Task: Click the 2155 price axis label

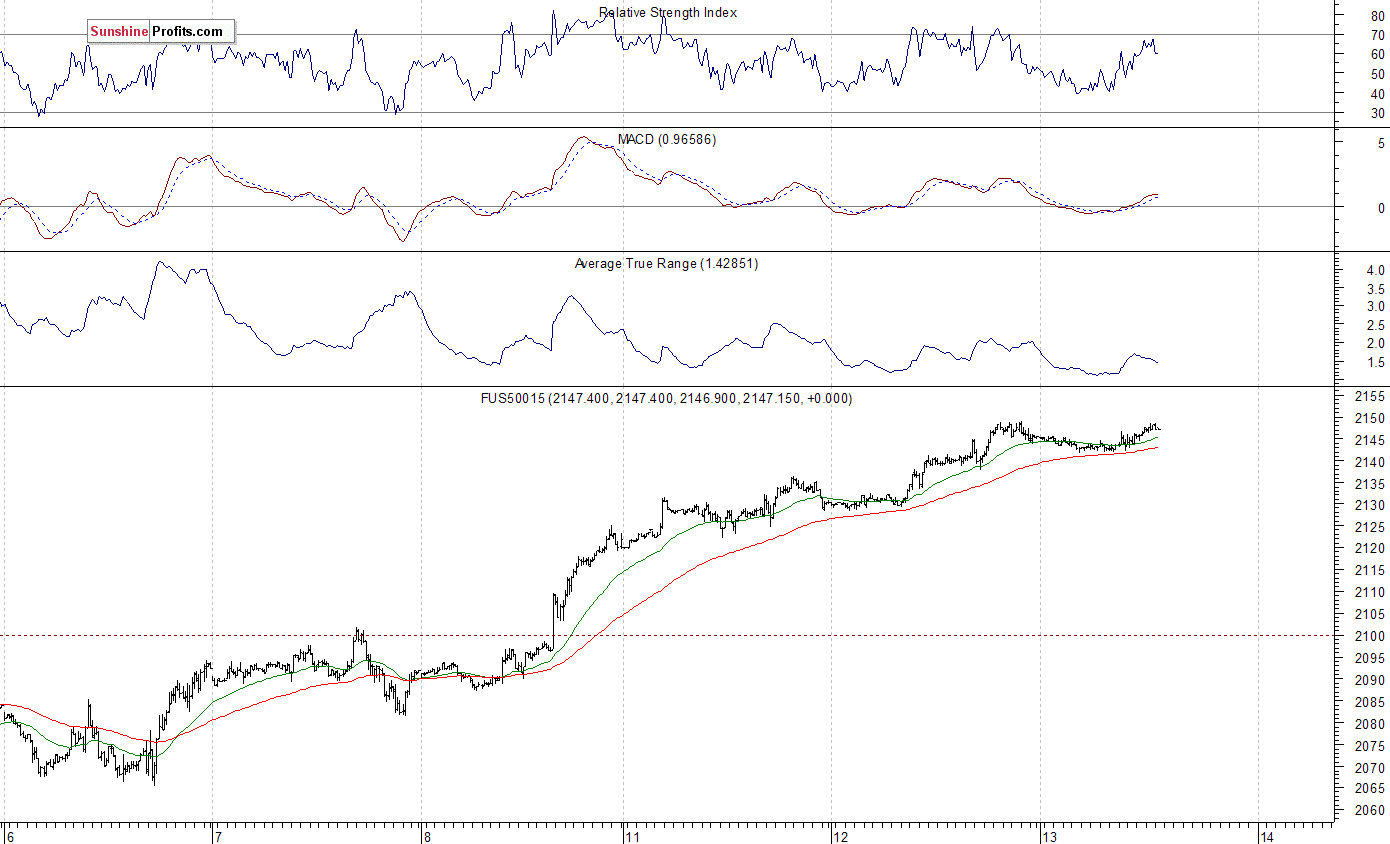Action: point(1370,397)
